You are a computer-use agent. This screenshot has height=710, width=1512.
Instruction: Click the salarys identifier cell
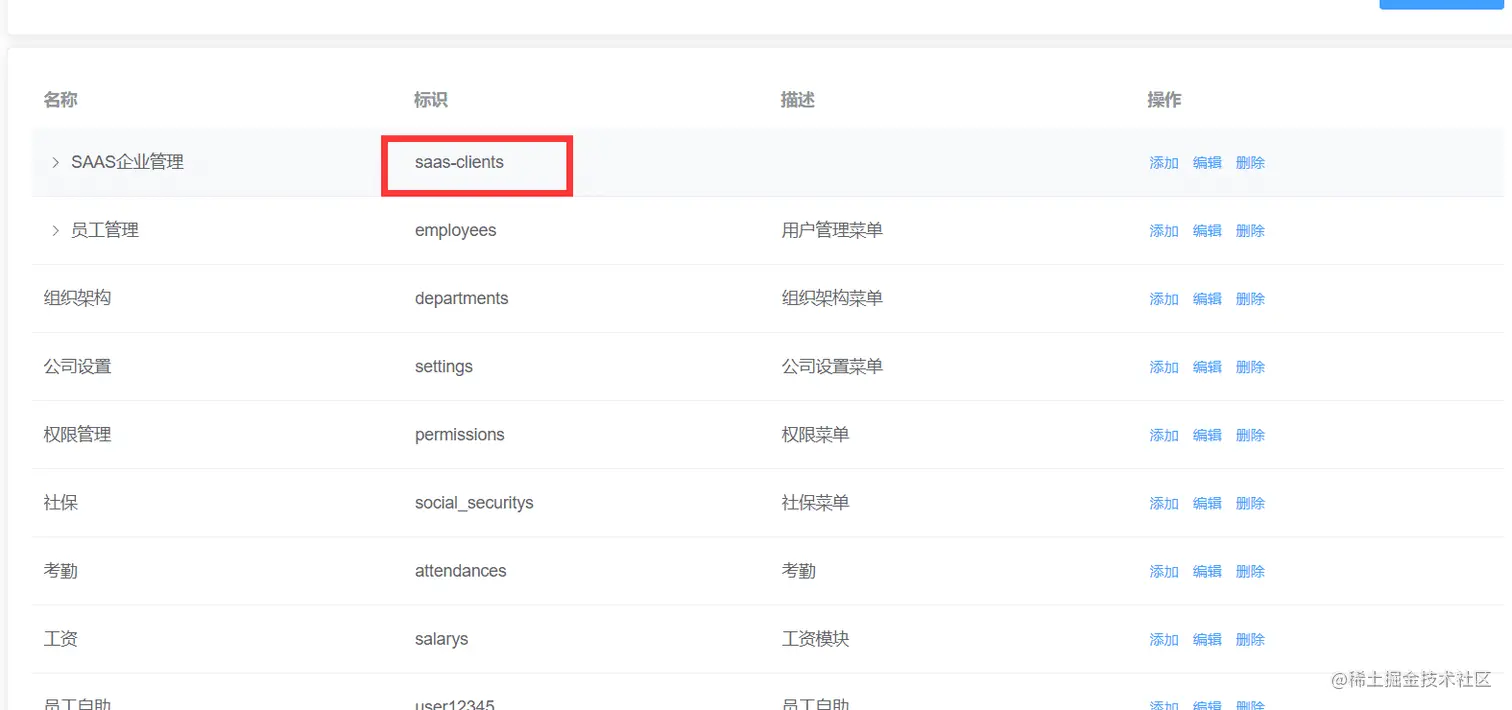(441, 638)
